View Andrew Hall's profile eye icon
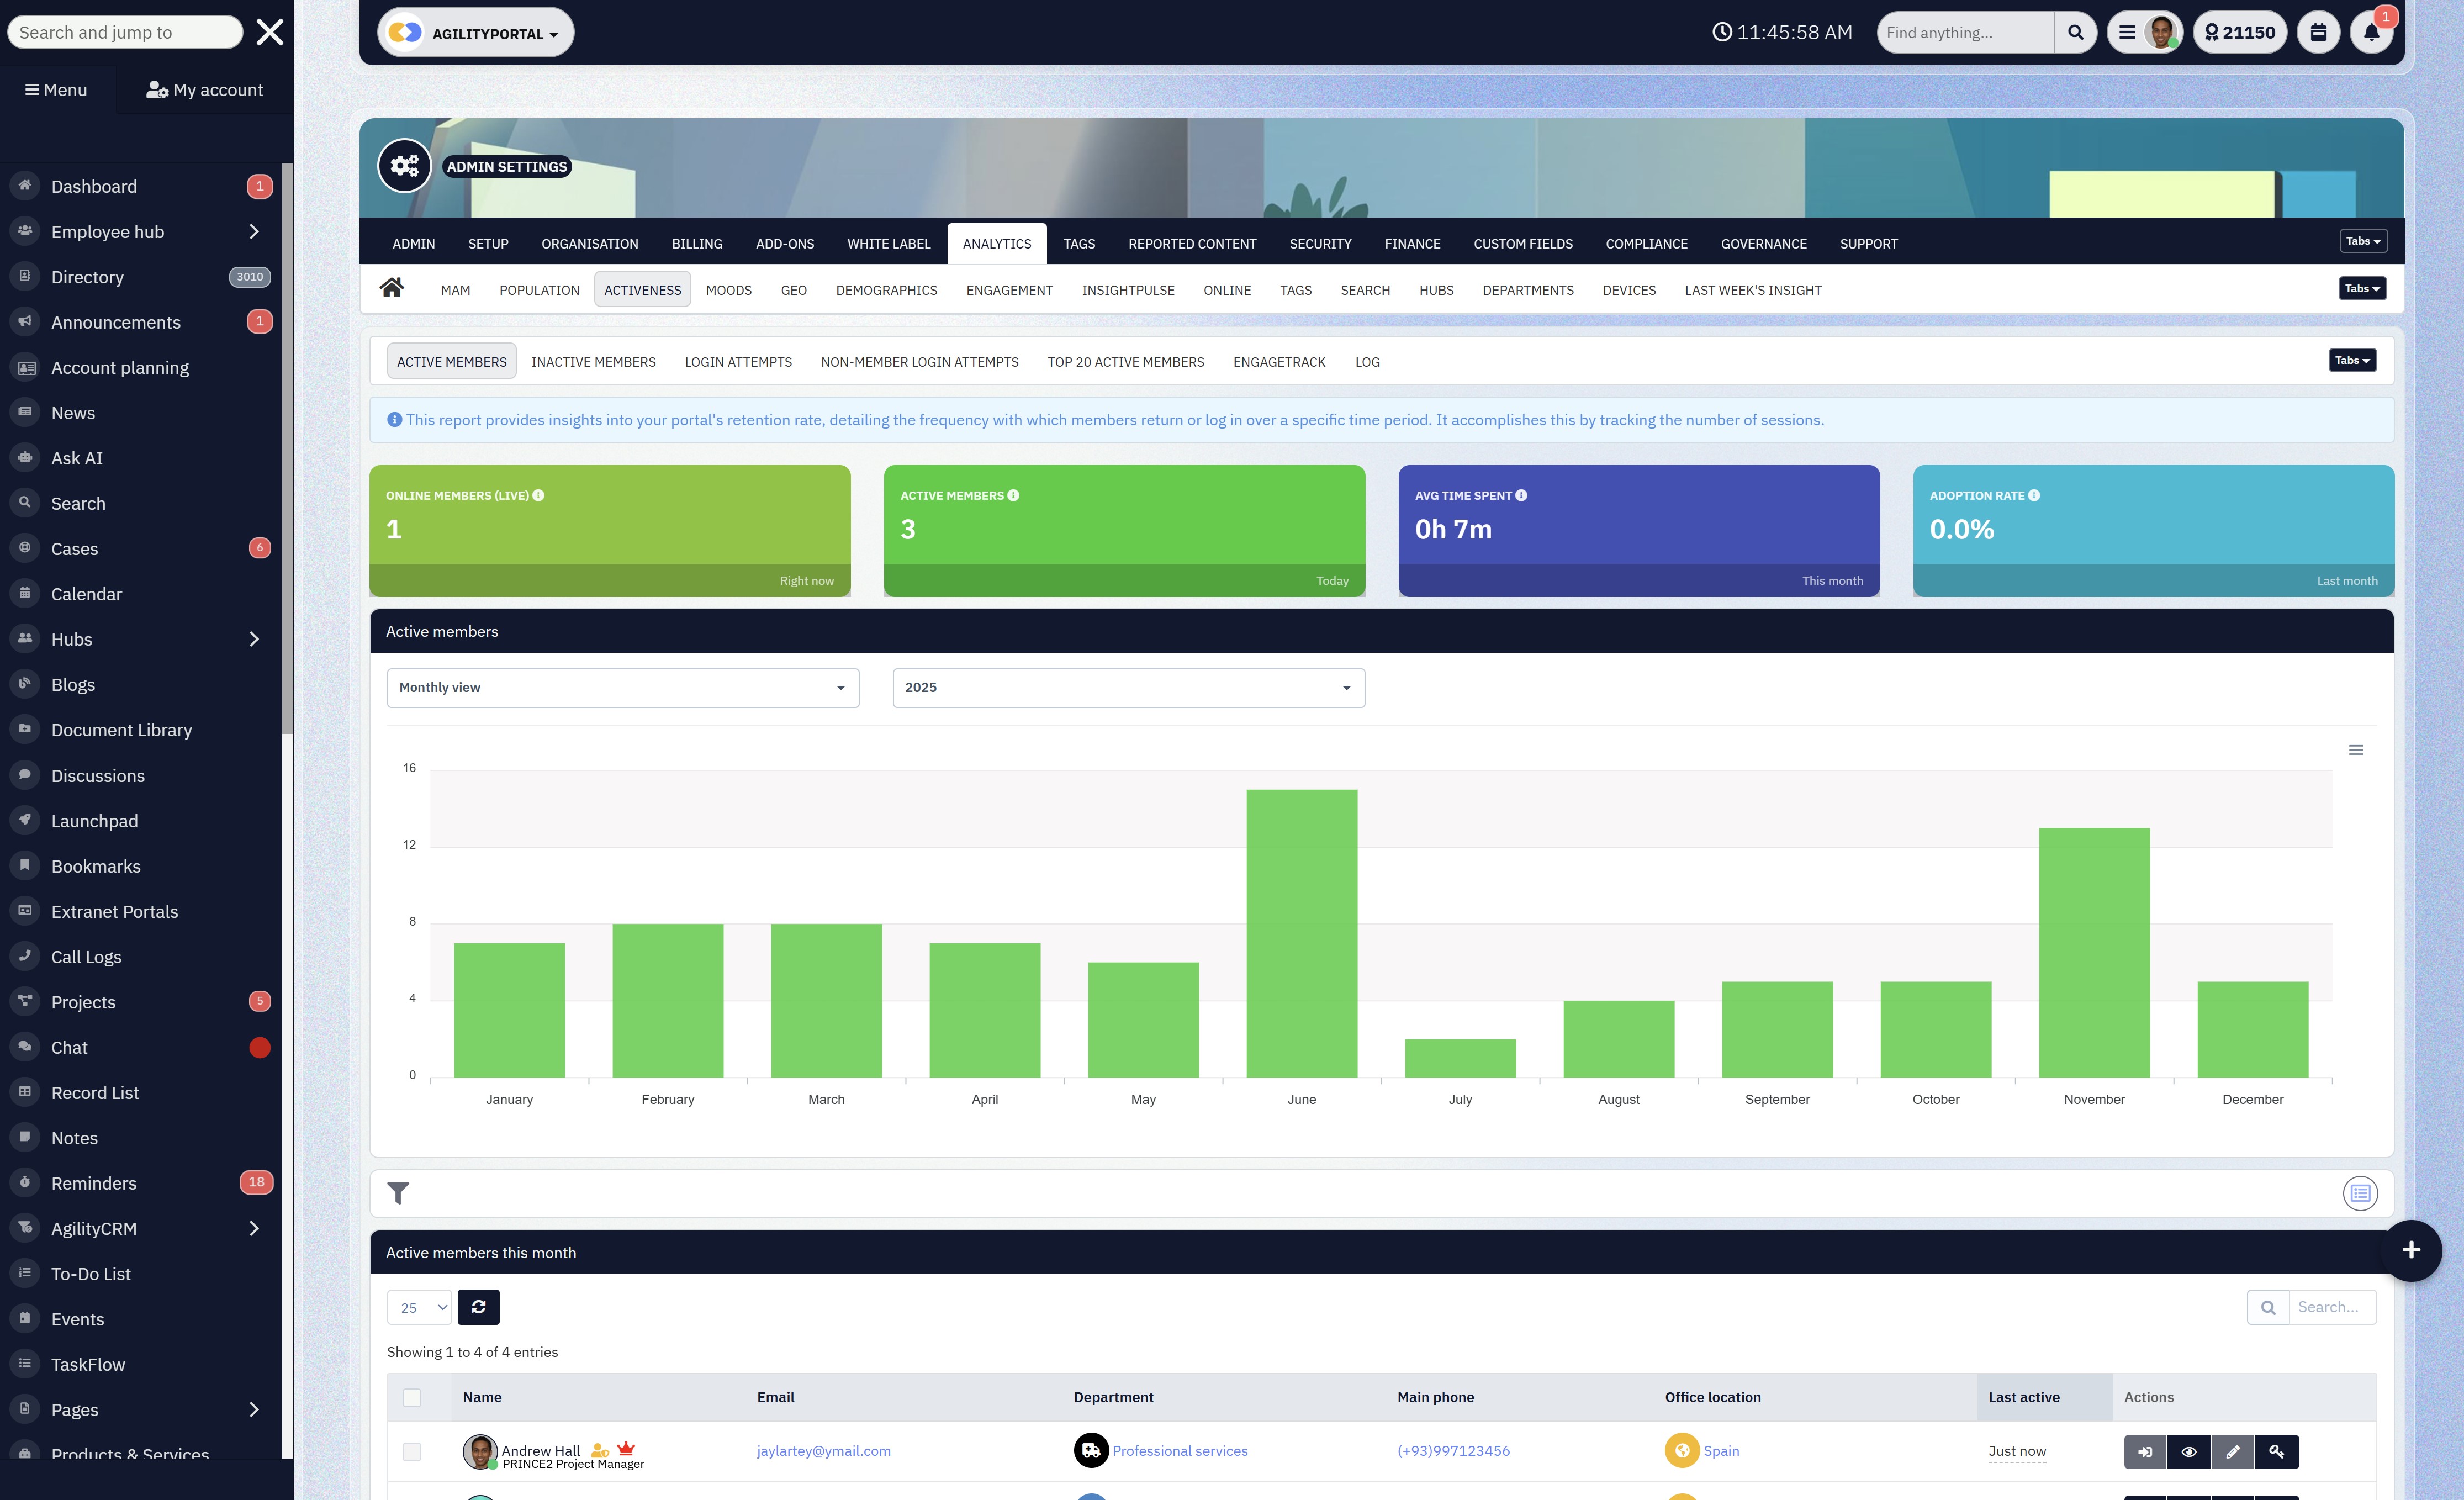The height and width of the screenshot is (1500, 2464). pyautogui.click(x=2188, y=1452)
